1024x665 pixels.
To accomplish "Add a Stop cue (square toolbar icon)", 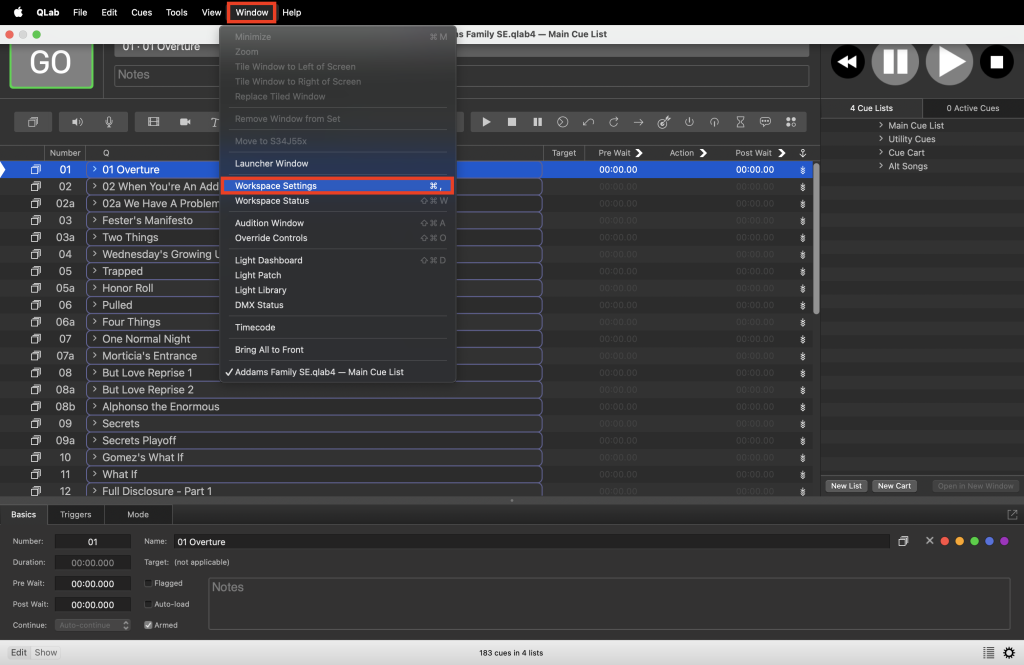I will 512,122.
